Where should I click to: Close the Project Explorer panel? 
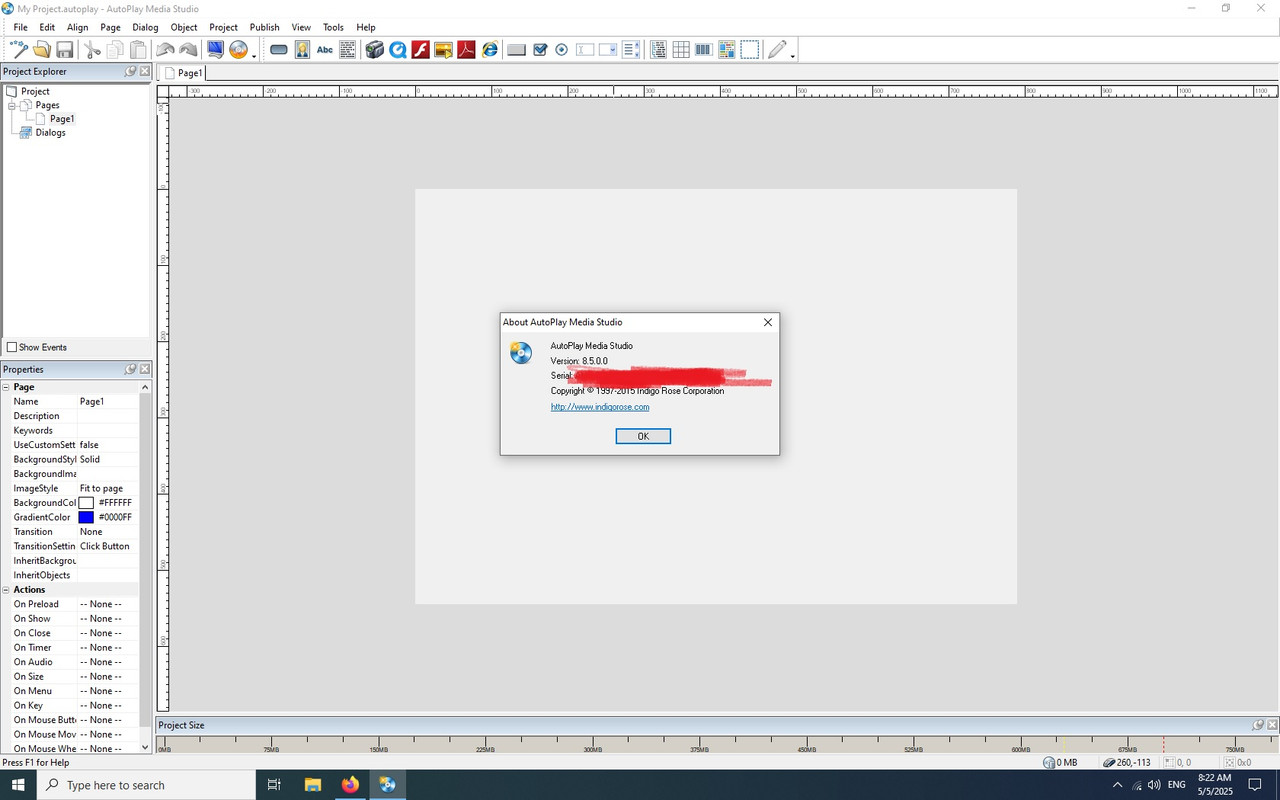tap(145, 71)
